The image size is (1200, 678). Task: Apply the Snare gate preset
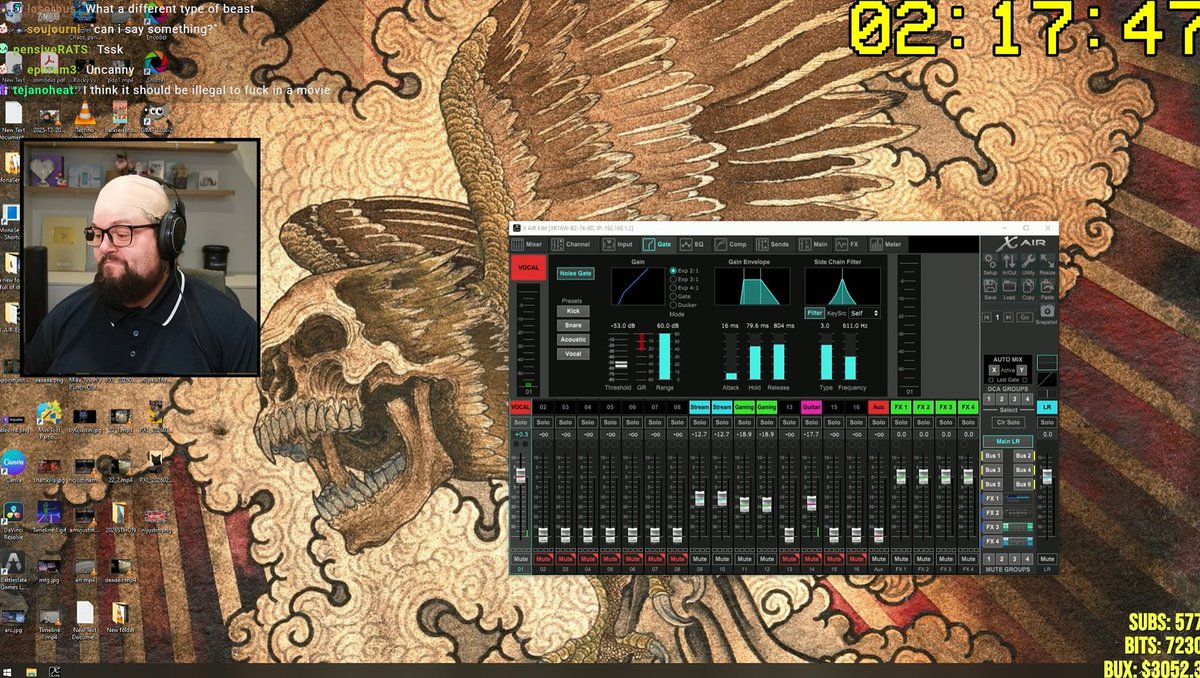coord(573,325)
